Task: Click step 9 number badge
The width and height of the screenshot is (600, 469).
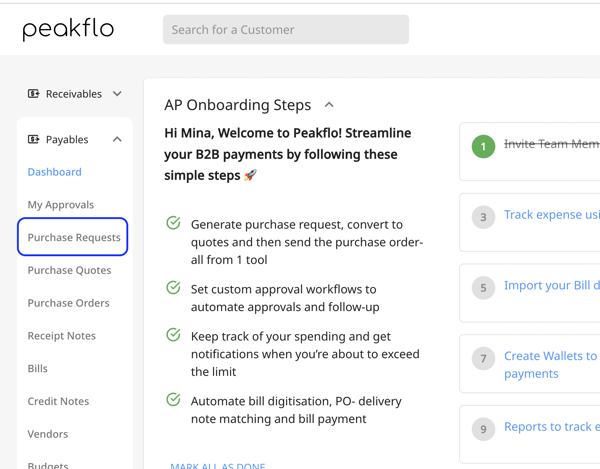Action: coord(483,429)
